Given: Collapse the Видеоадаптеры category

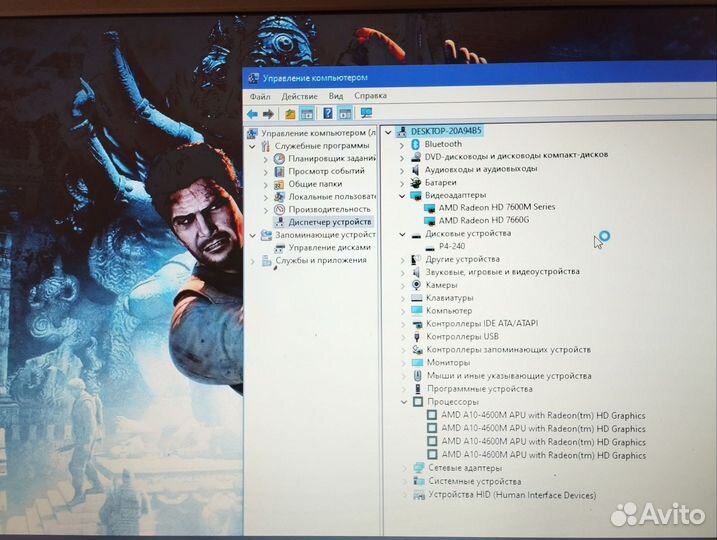Looking at the screenshot, I should [403, 195].
